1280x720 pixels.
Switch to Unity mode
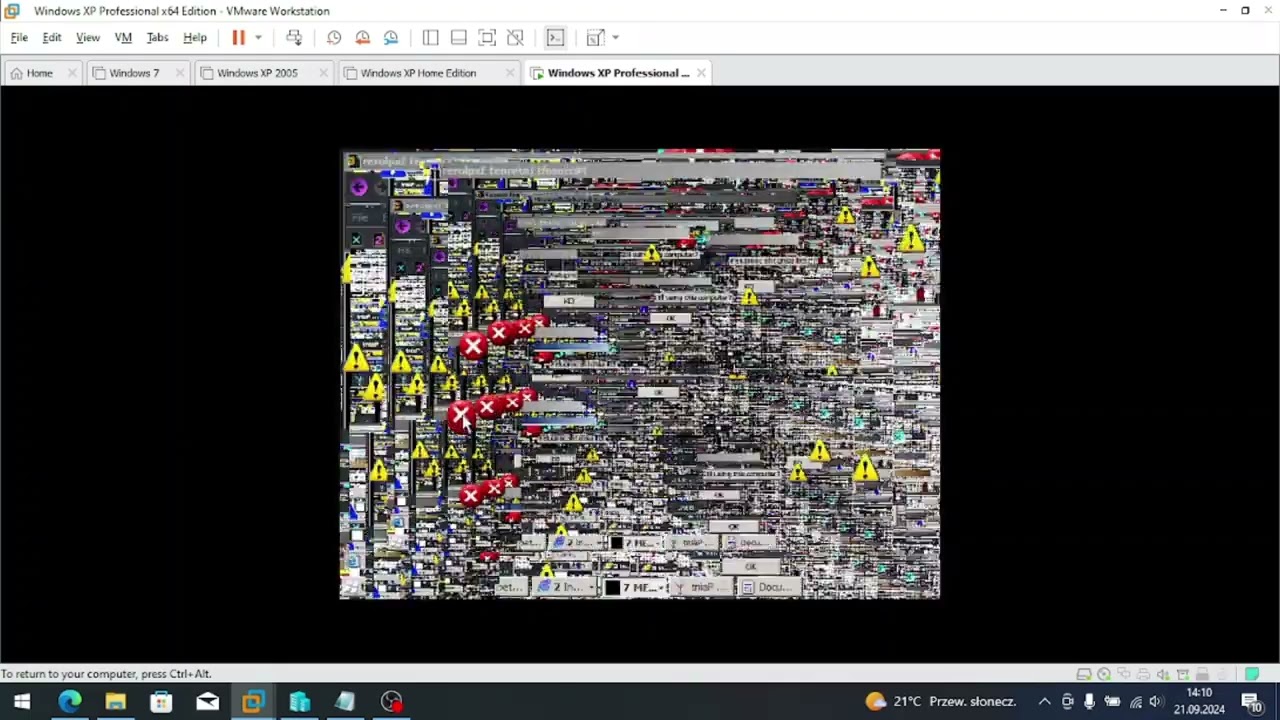[515, 38]
